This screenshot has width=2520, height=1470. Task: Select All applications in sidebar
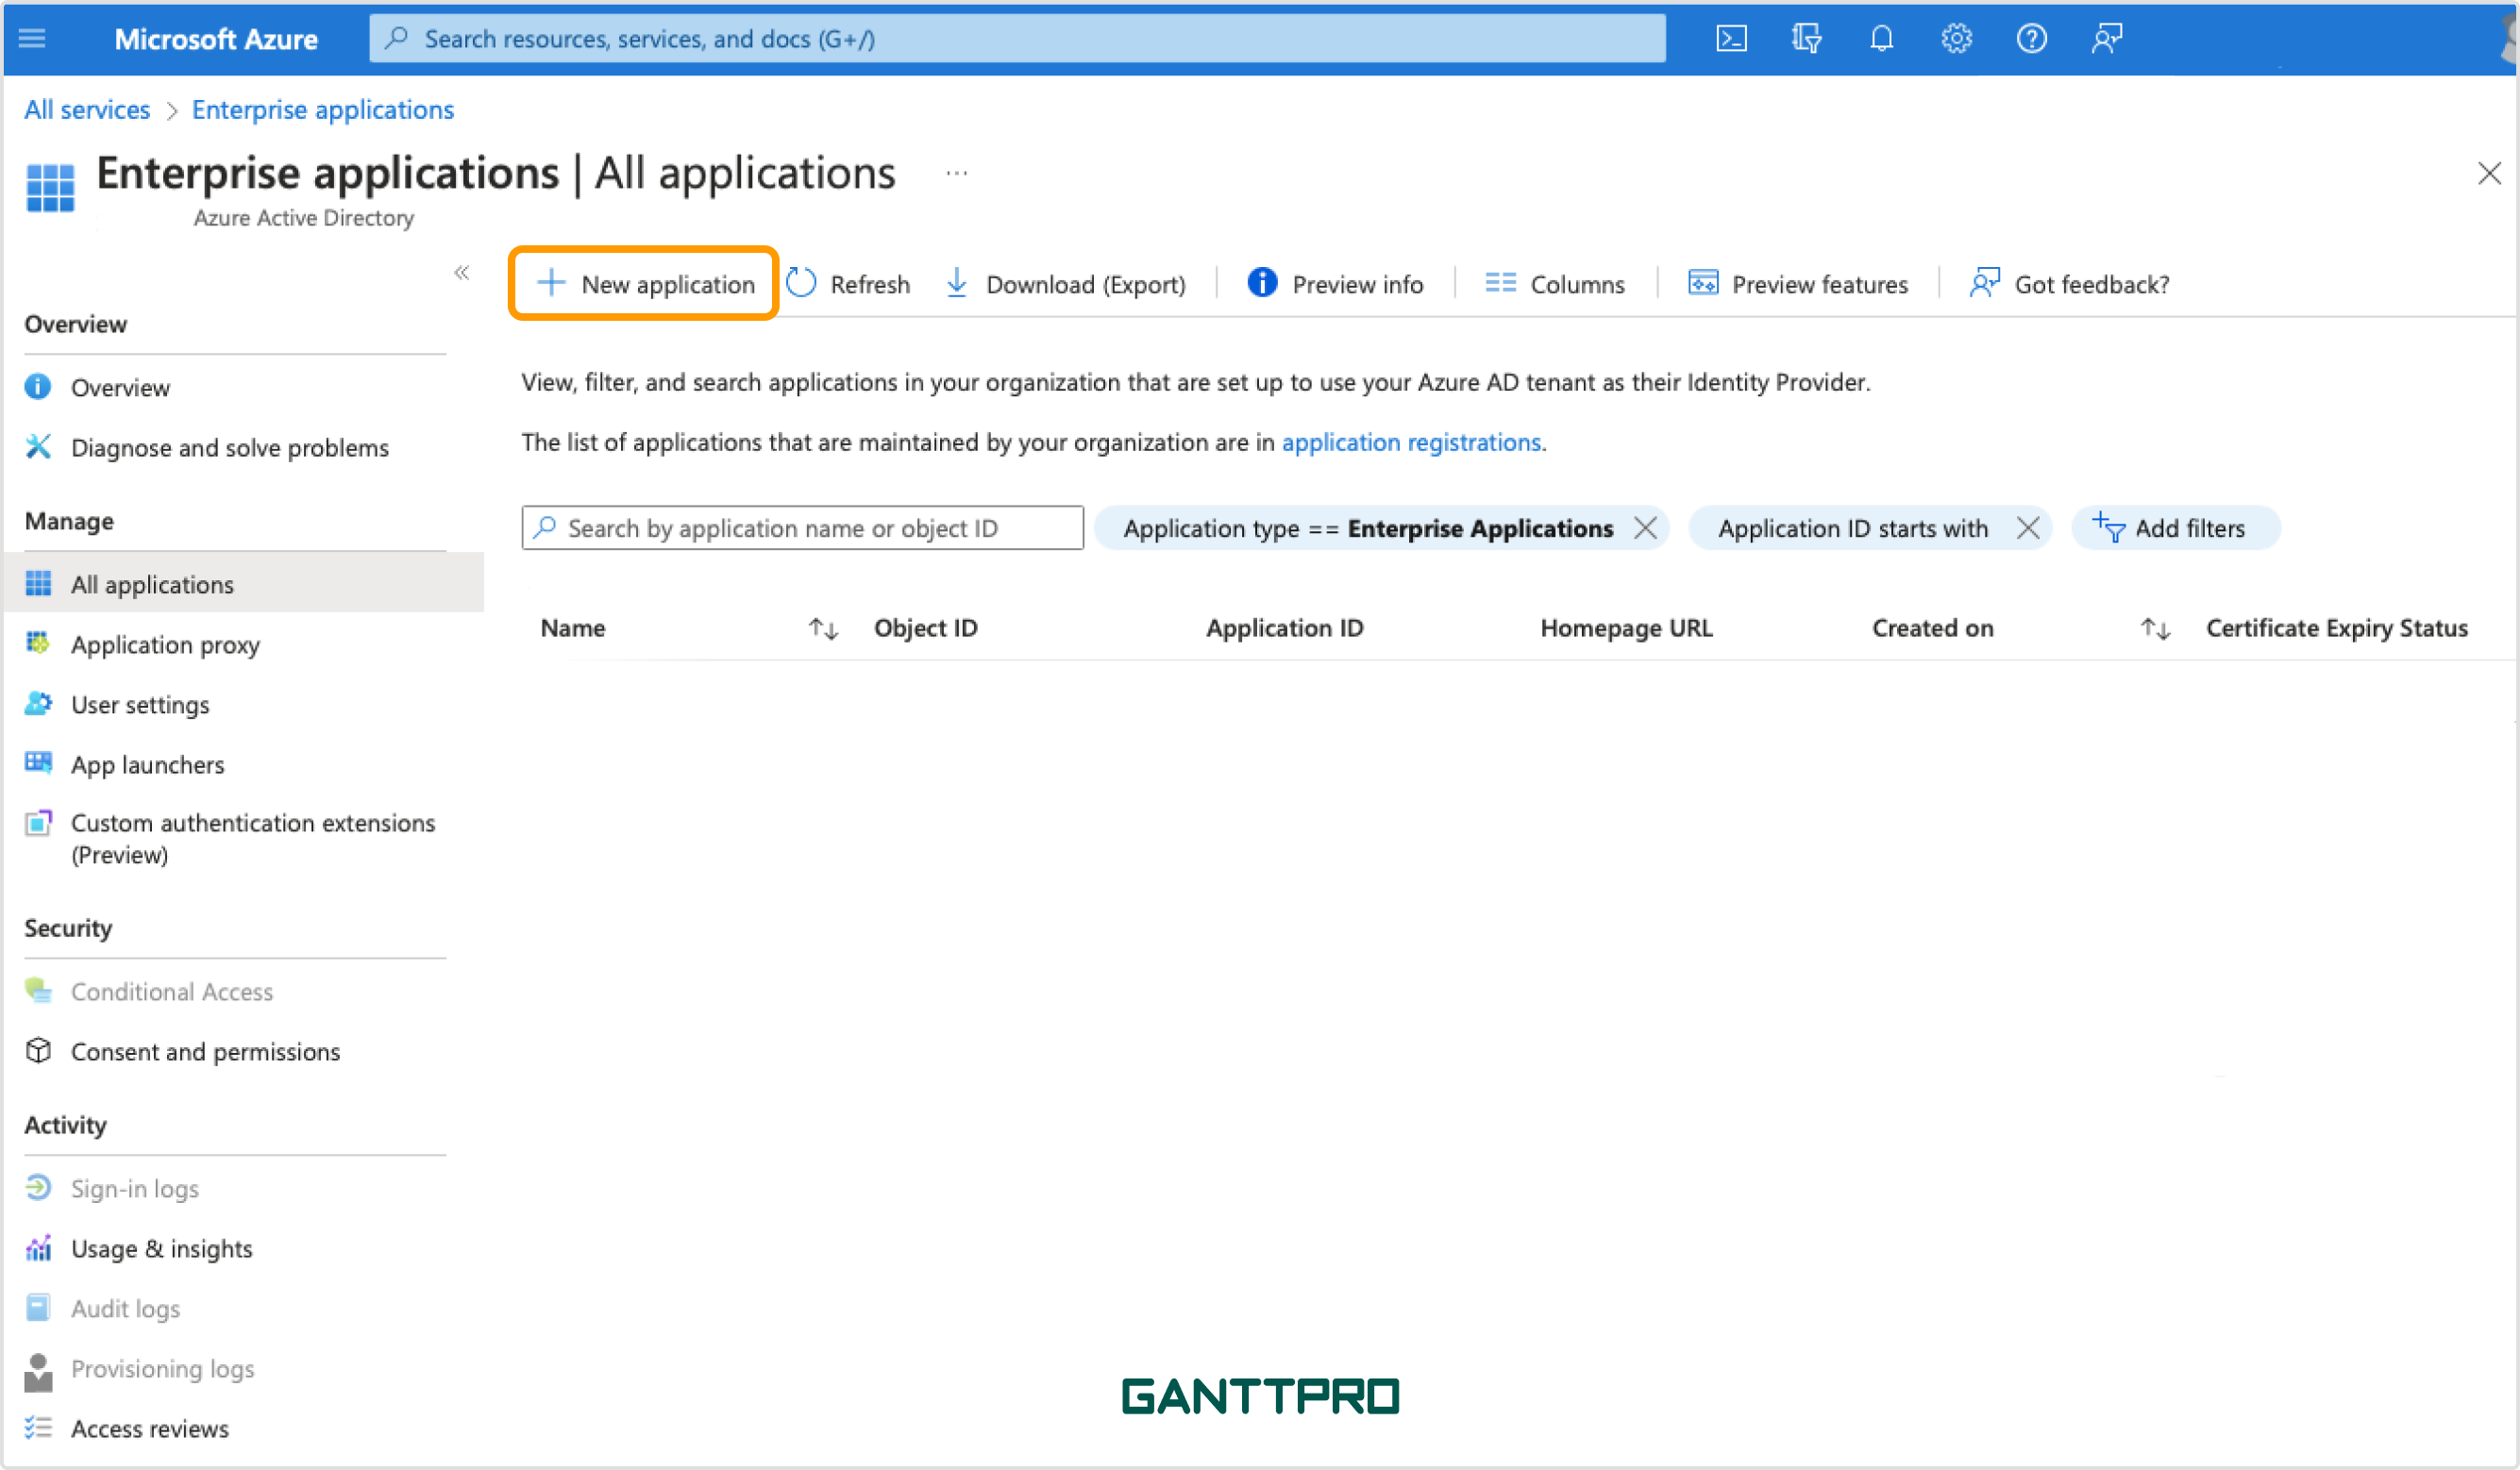(x=244, y=584)
